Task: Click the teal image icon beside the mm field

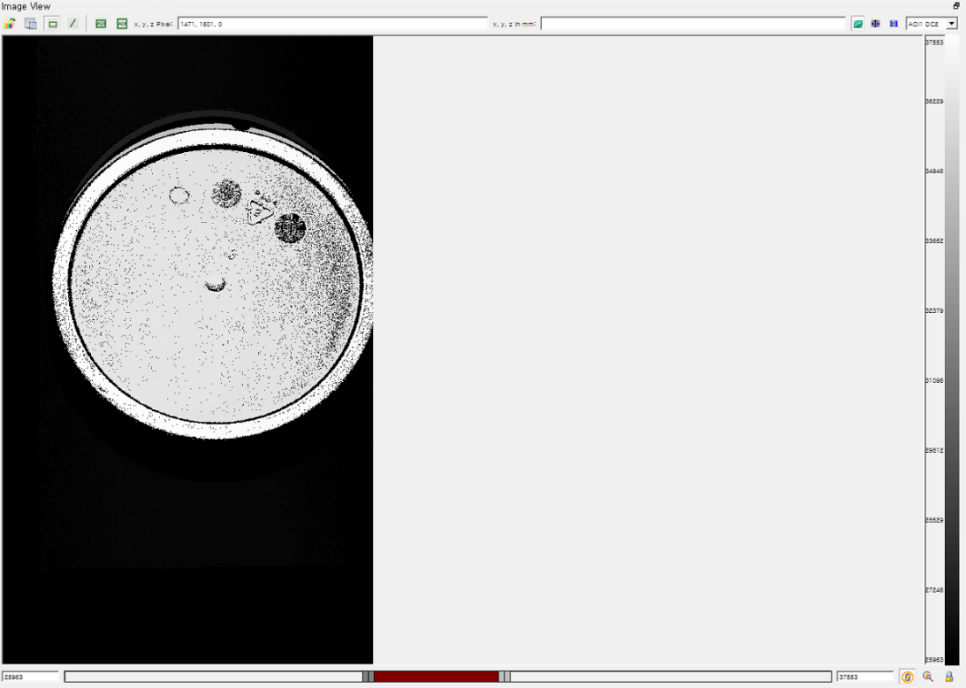Action: 858,23
